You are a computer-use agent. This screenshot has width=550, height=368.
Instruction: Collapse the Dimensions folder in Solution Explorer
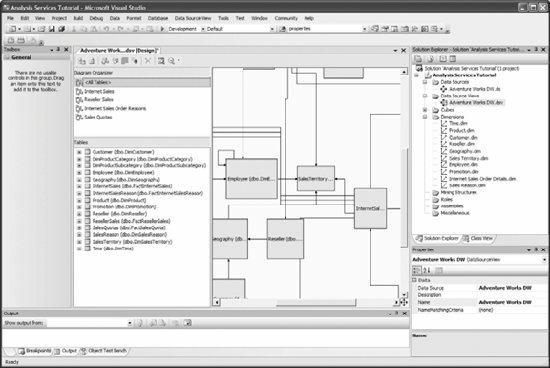click(x=425, y=117)
